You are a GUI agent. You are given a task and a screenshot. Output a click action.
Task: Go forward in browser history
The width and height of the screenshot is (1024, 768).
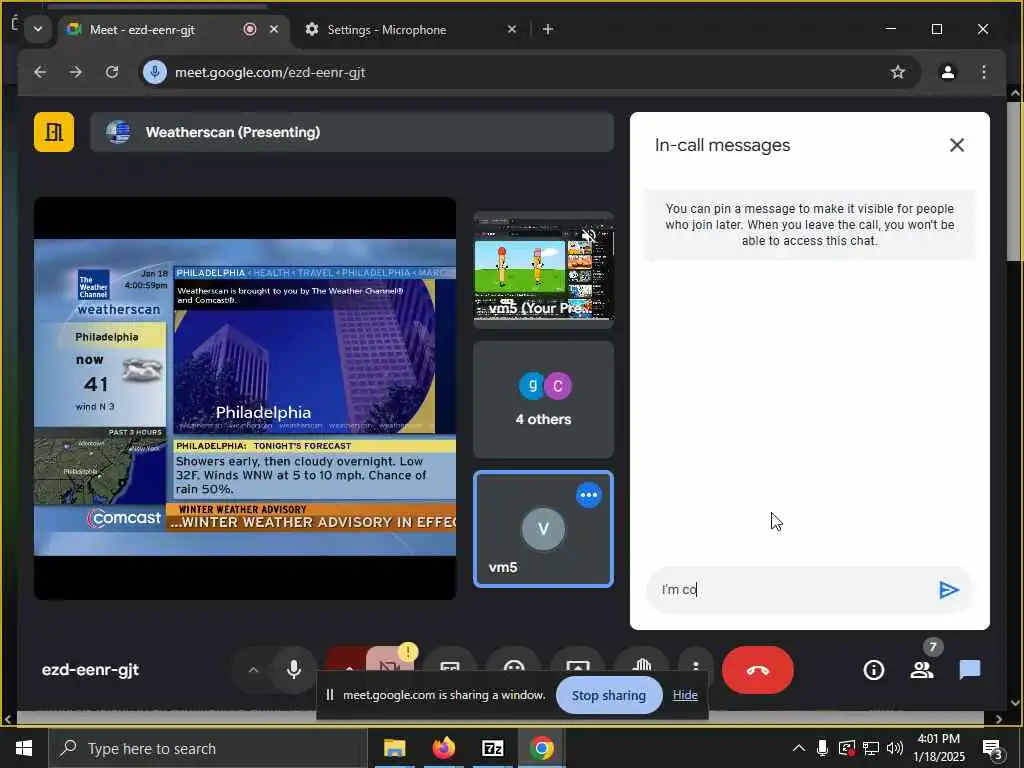coord(76,72)
